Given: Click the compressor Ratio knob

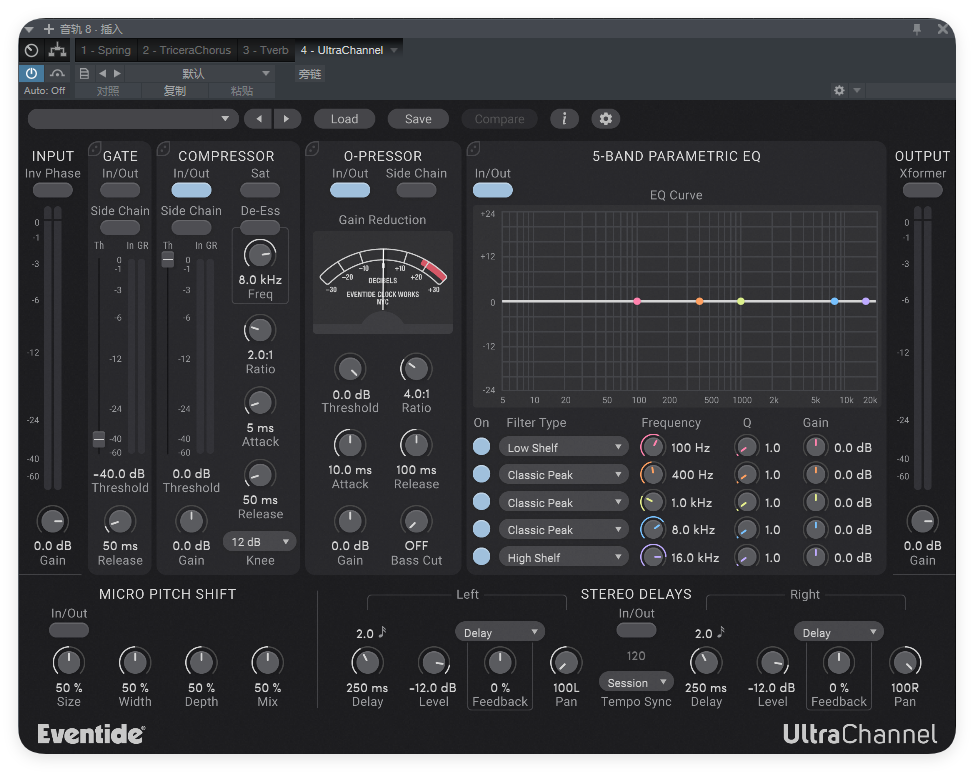Looking at the screenshot, I should [260, 330].
